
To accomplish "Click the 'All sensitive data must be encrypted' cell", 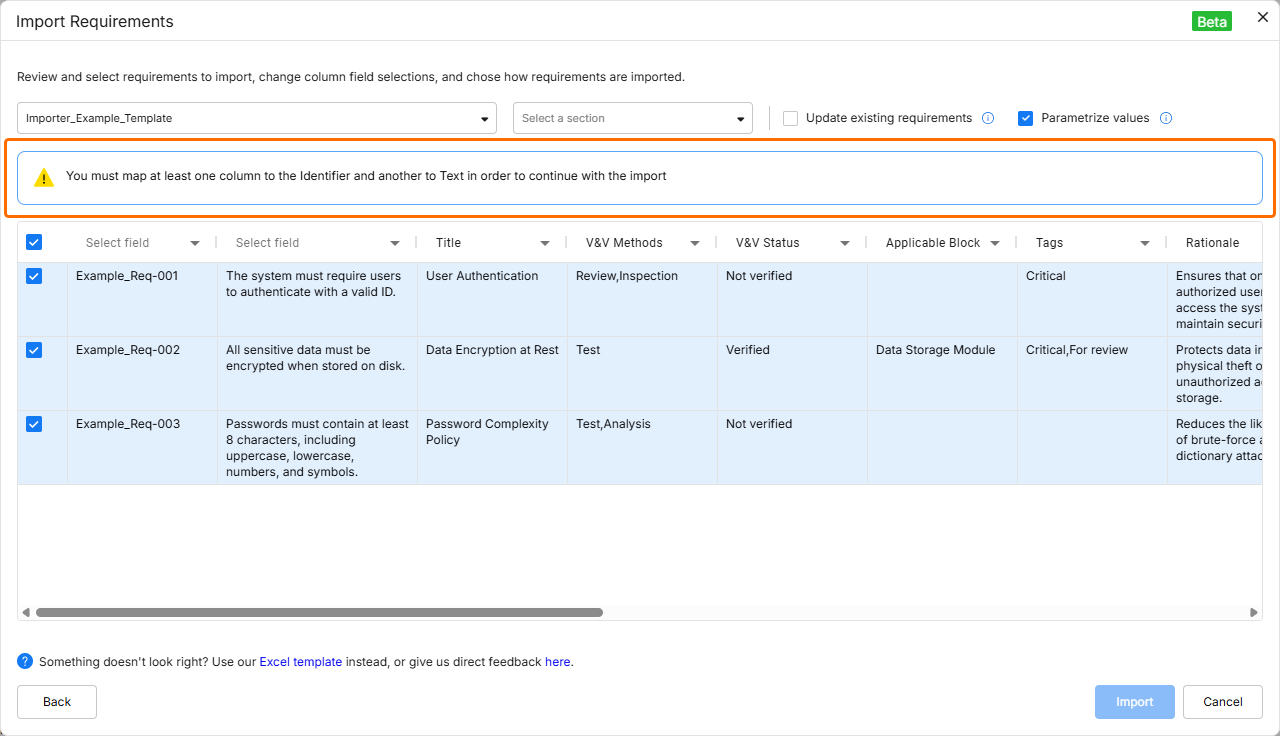I will click(x=317, y=374).
